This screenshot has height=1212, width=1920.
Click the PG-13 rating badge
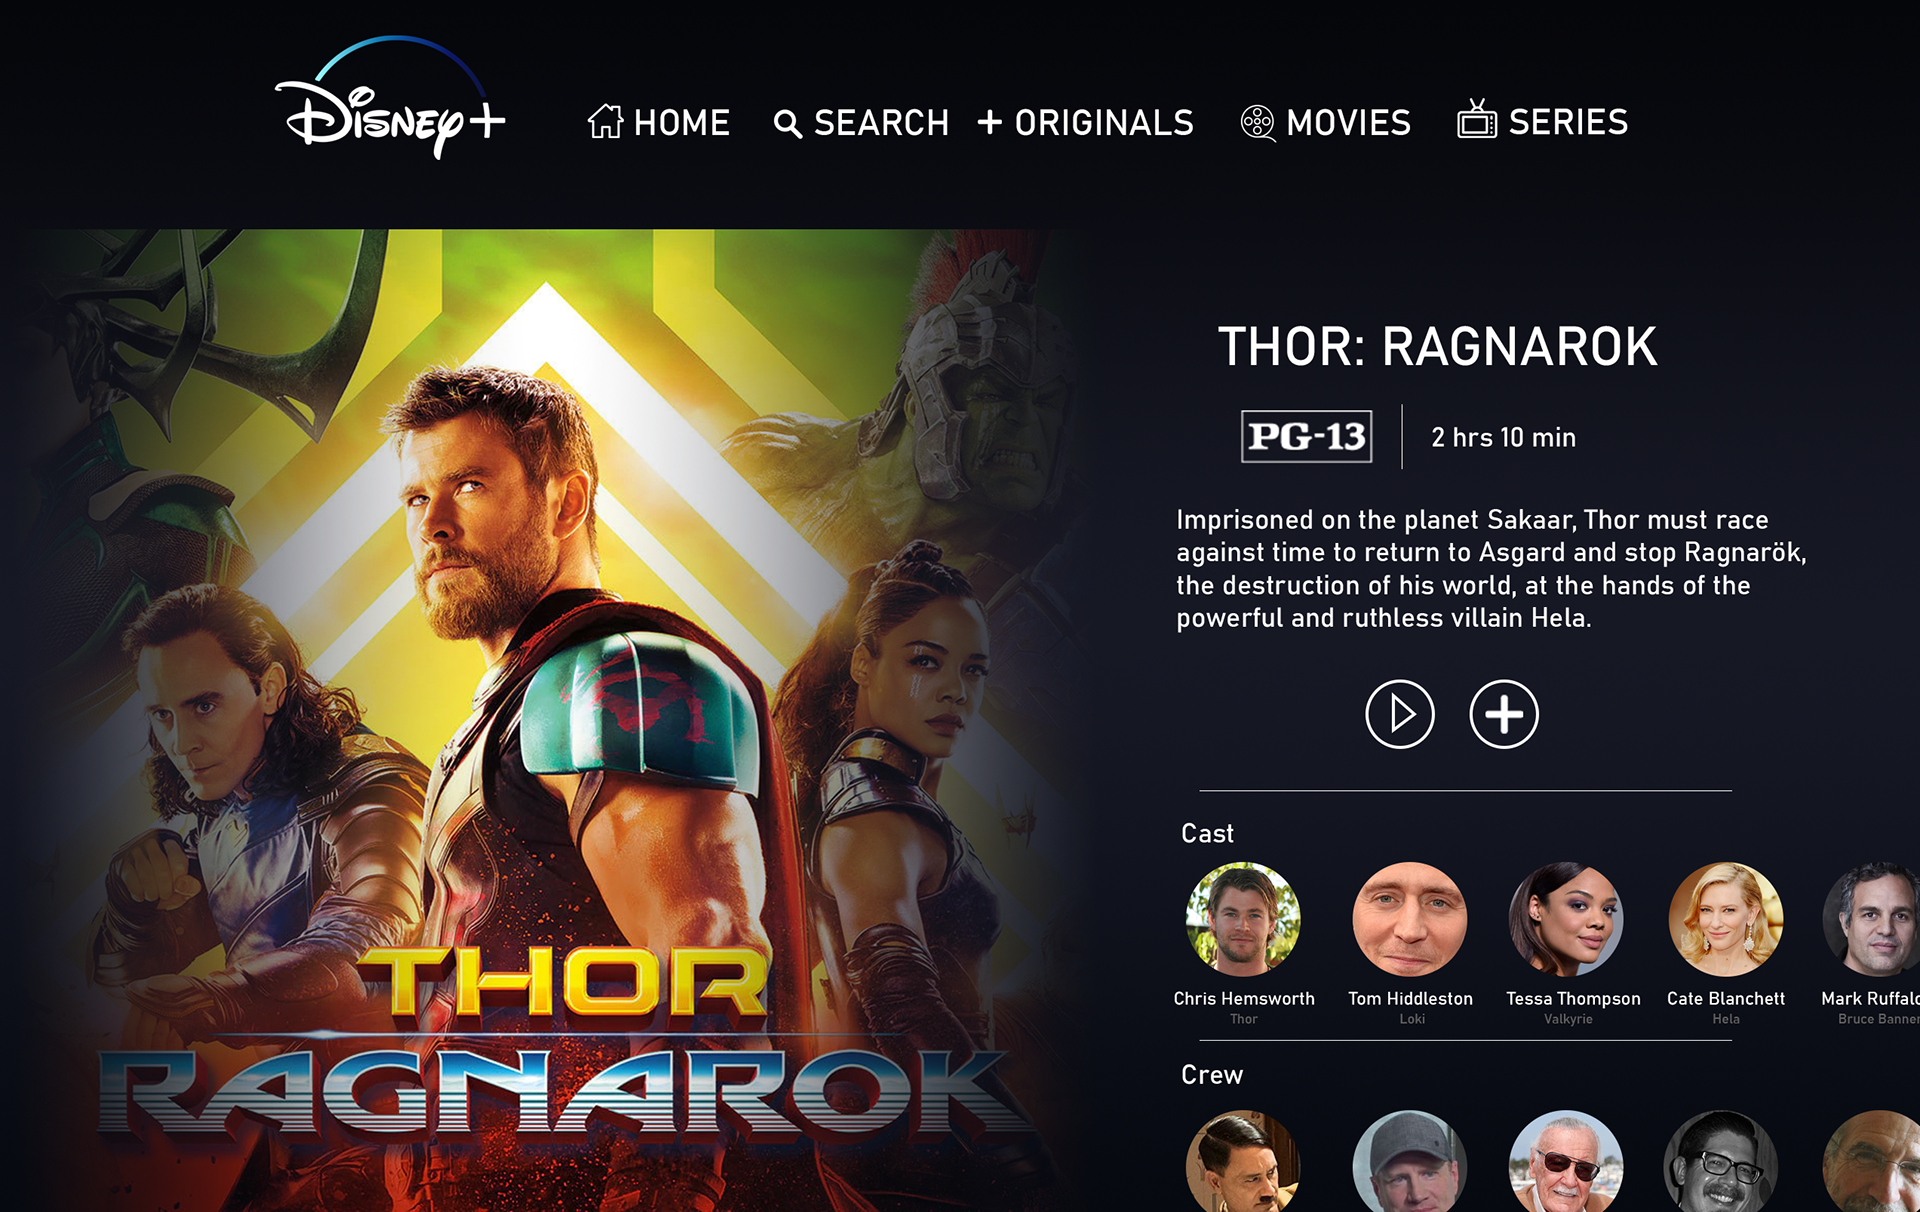coord(1306,436)
